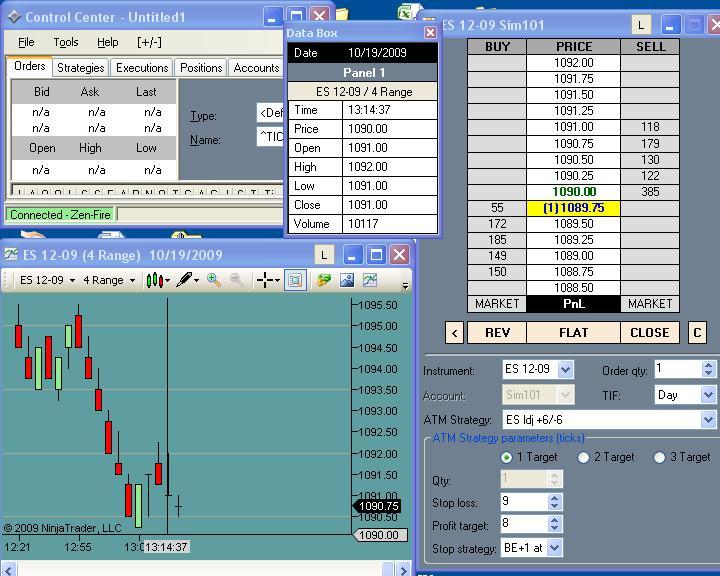Open the 4 Range interval dropdown

point(109,280)
